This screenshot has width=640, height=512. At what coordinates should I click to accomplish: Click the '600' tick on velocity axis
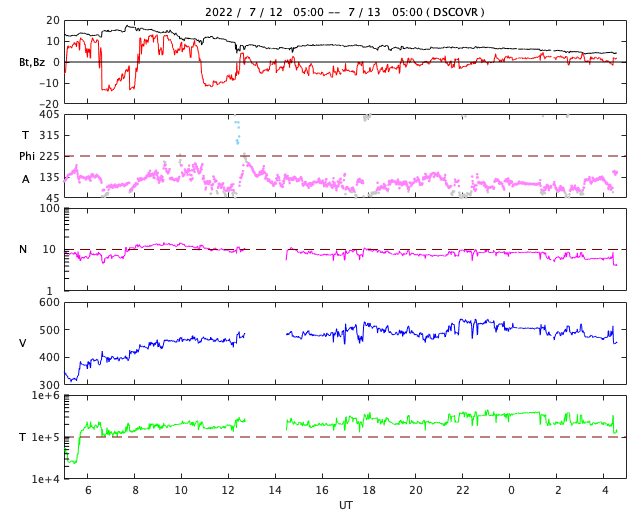(49, 303)
